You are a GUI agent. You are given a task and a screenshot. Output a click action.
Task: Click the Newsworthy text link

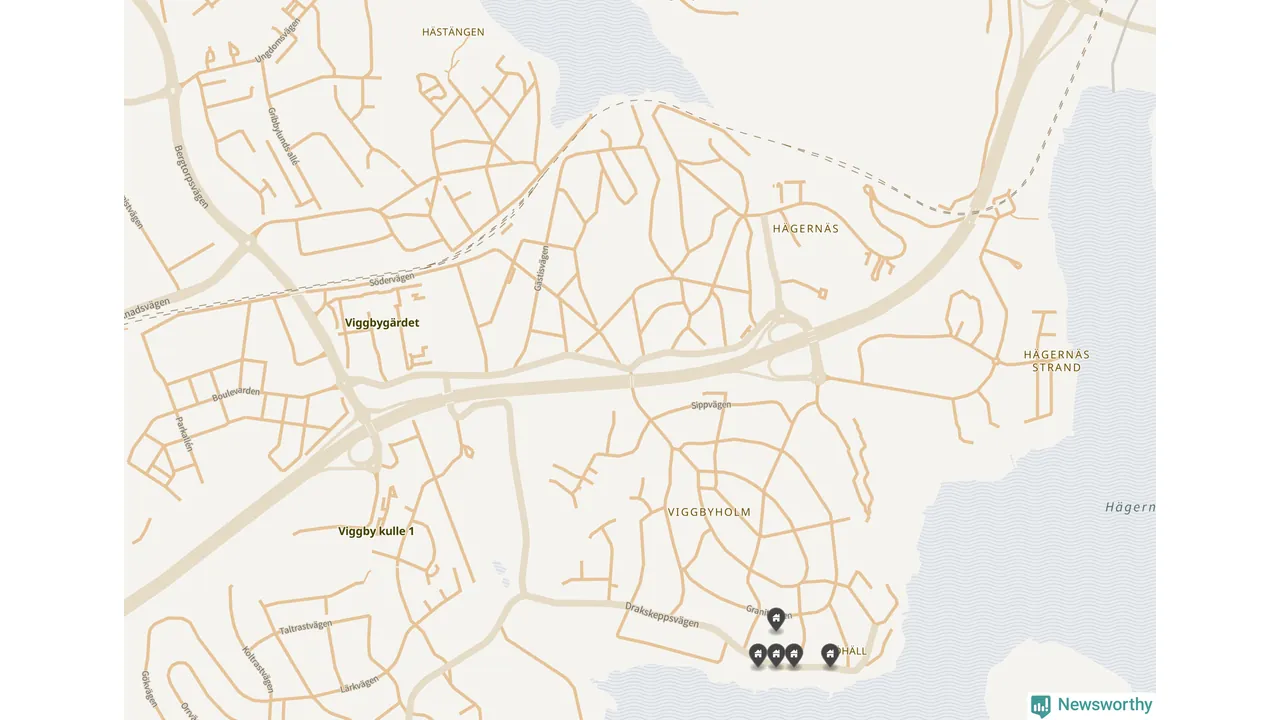point(1105,705)
